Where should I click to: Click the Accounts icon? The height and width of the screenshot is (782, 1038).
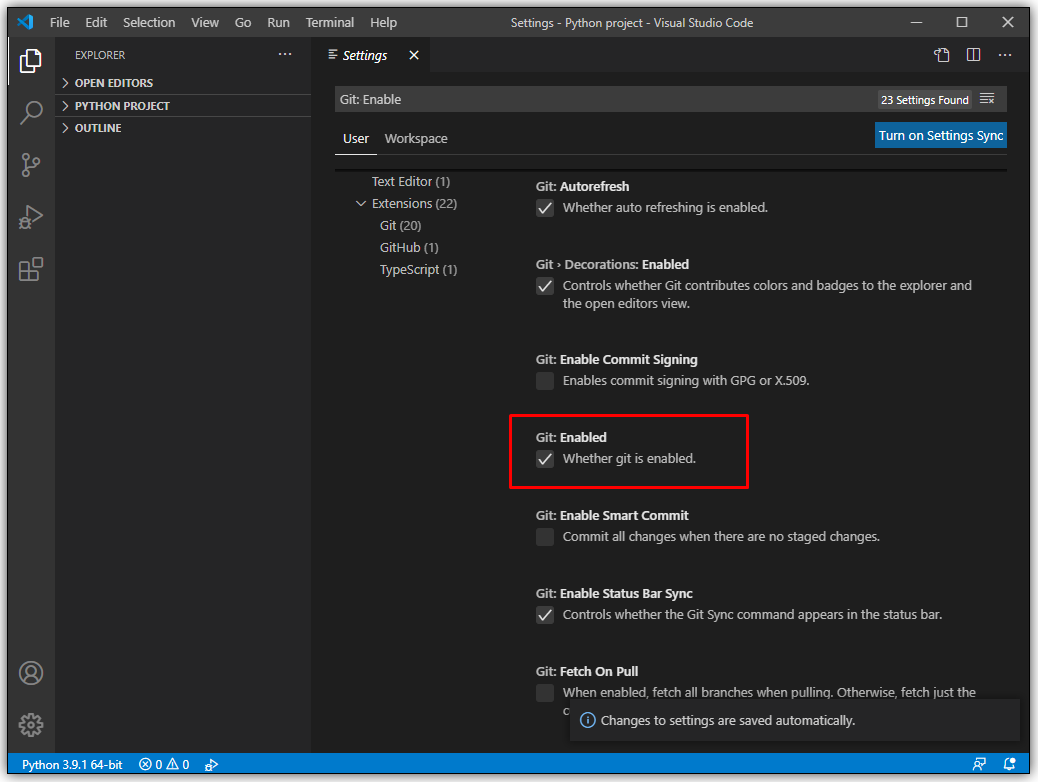(31, 672)
